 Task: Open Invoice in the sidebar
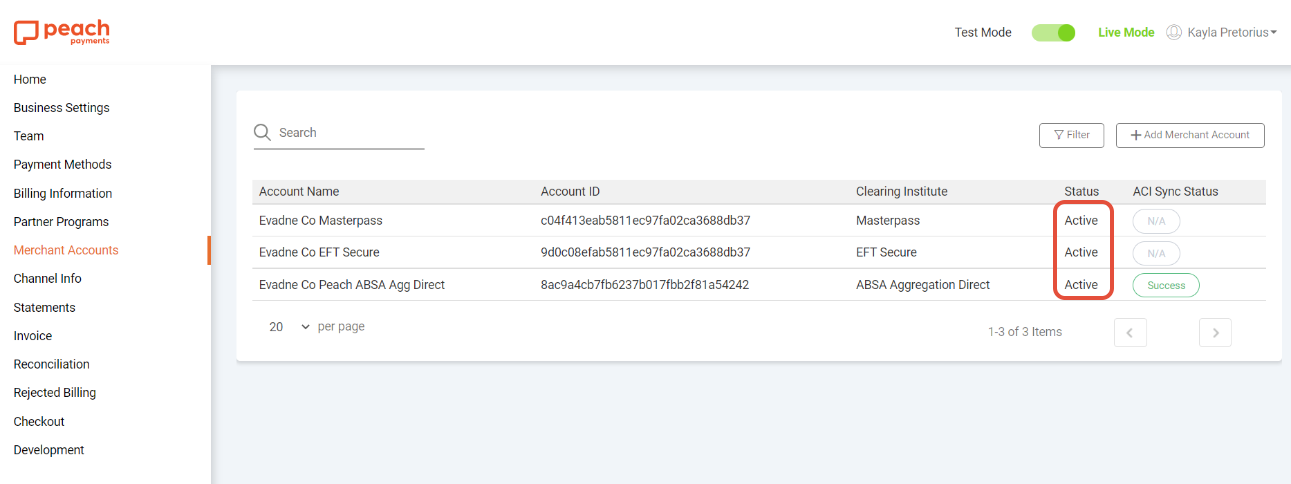33,336
